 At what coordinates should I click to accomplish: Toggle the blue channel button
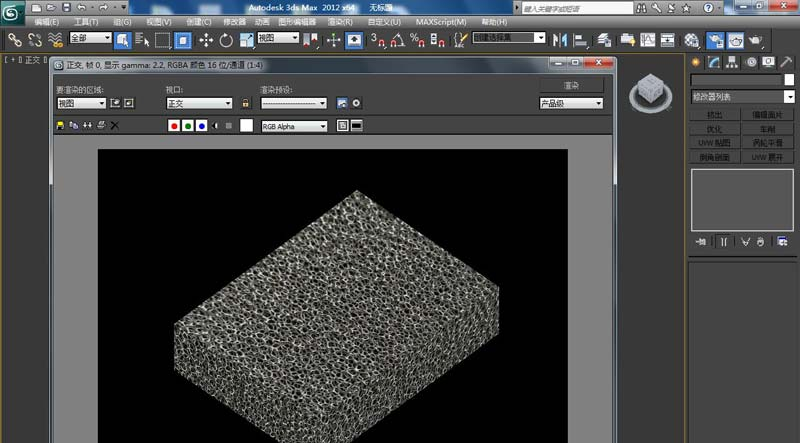click(202, 126)
